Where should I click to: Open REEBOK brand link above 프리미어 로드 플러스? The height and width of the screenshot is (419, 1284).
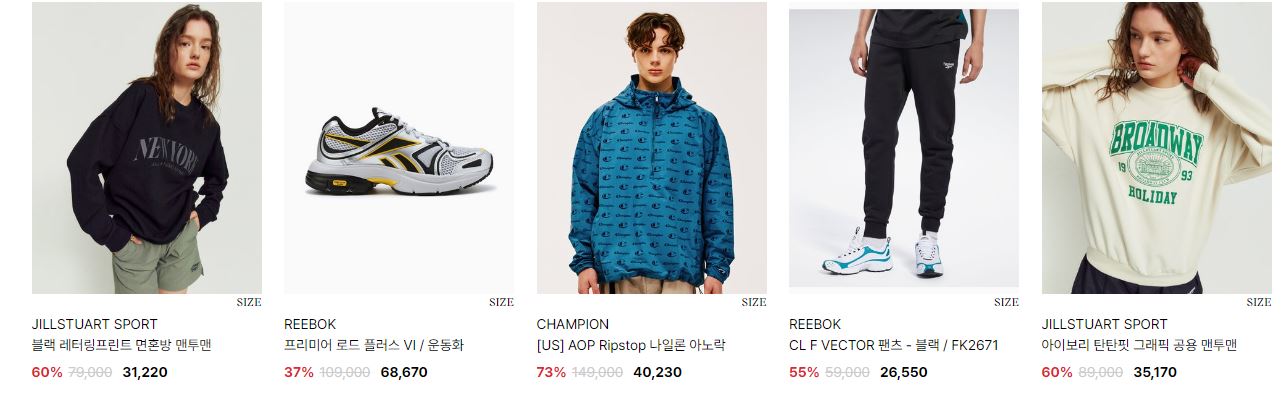pyautogui.click(x=310, y=324)
